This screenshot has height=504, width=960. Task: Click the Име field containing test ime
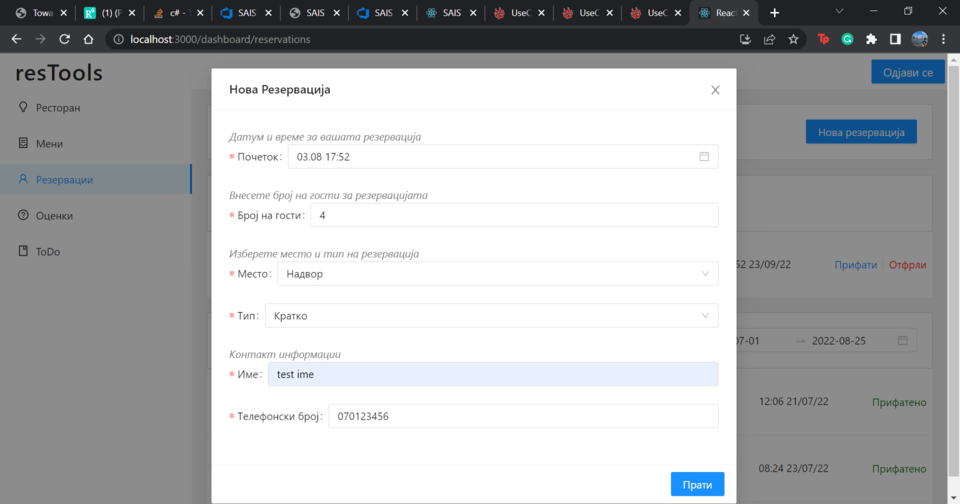pos(492,374)
